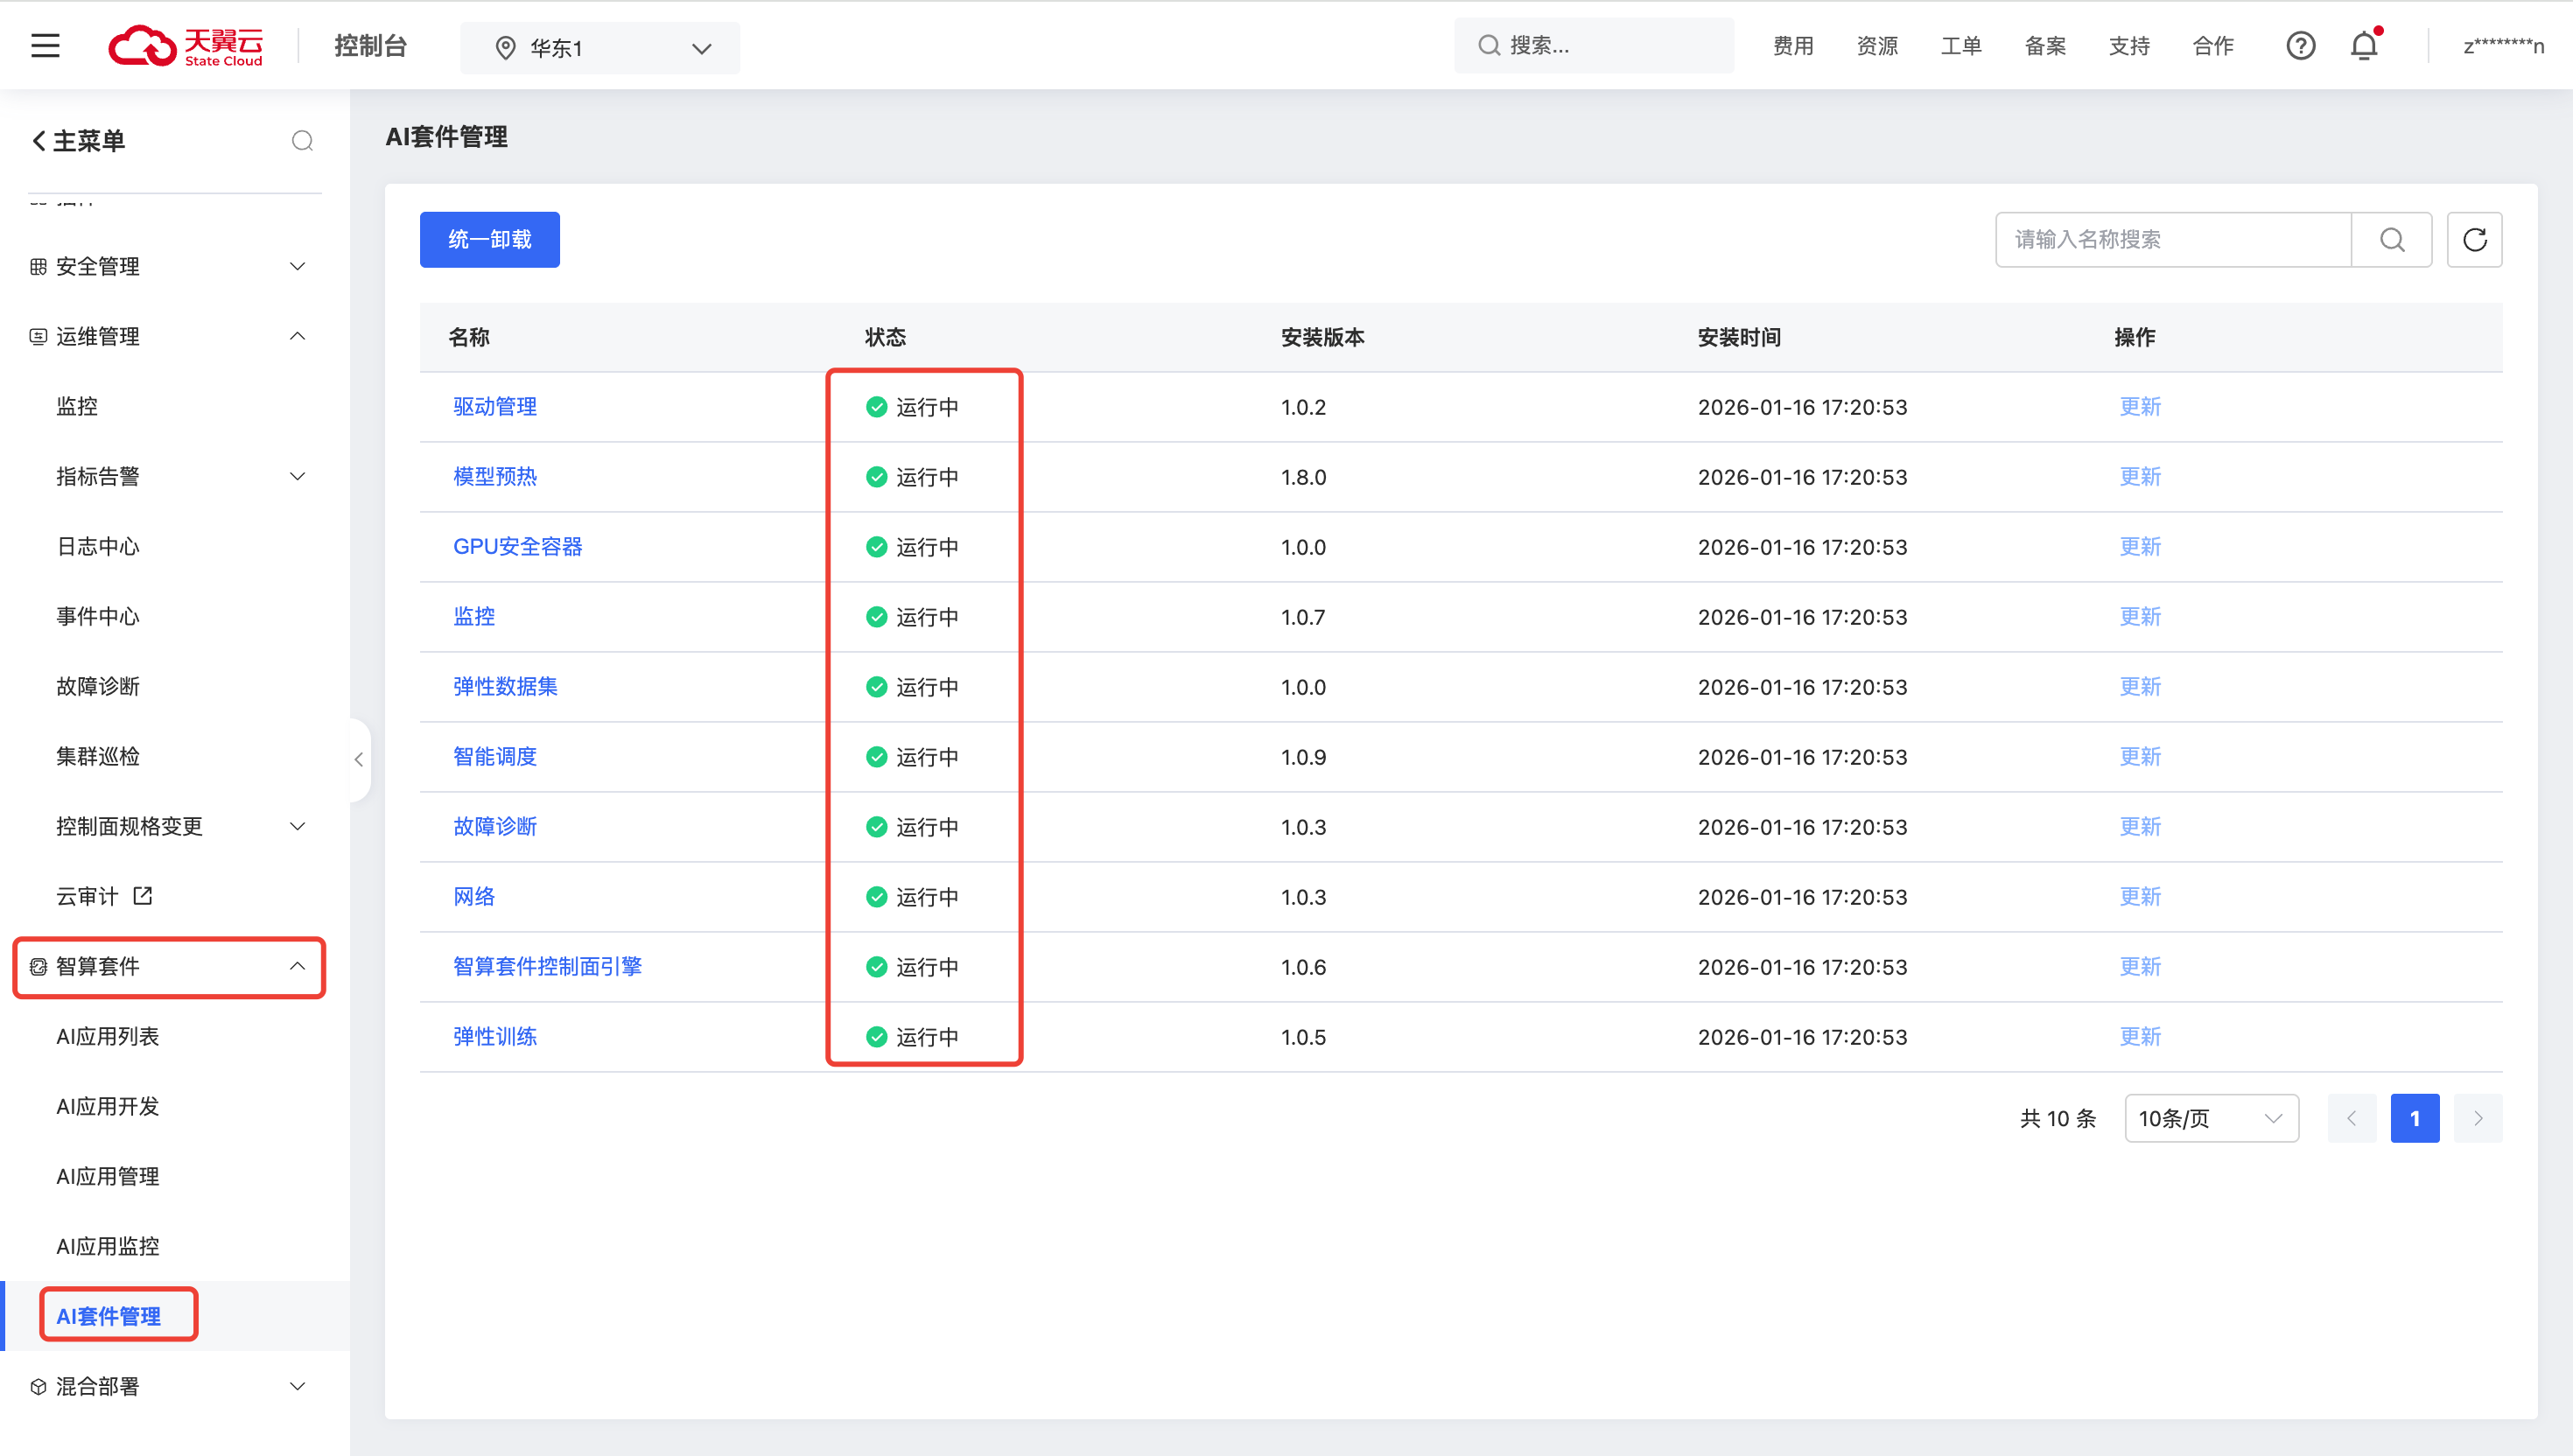Select 费用 in the top navigation
This screenshot has width=2573, height=1456.
[x=1793, y=46]
